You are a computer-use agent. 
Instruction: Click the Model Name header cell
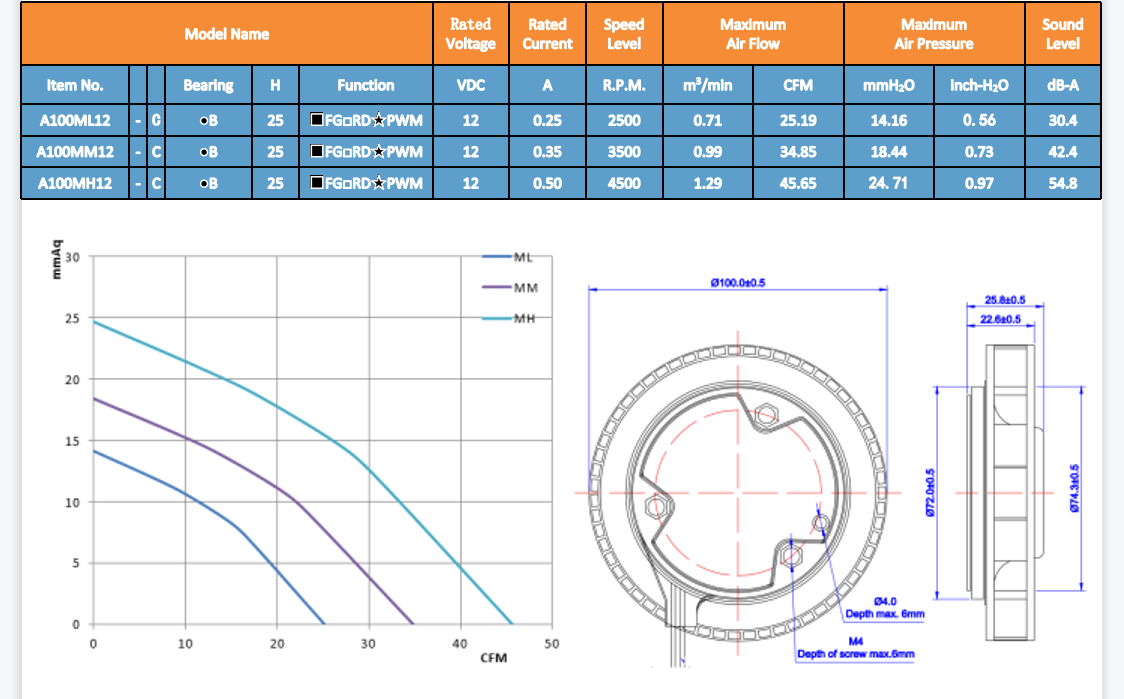point(227,34)
